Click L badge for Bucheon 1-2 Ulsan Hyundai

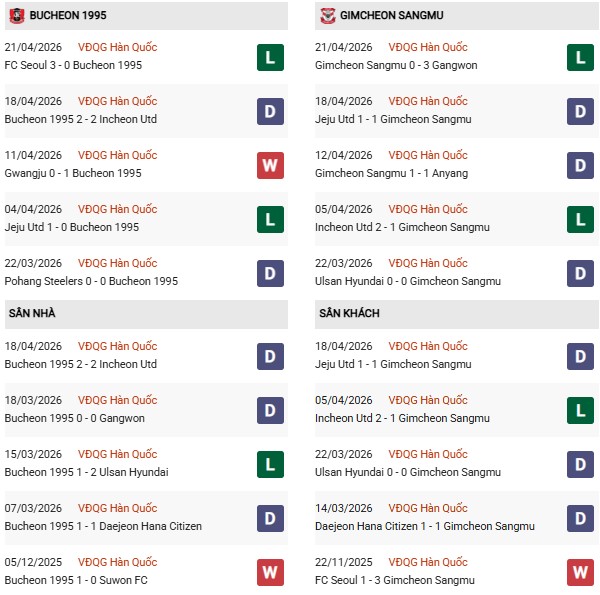(x=270, y=464)
